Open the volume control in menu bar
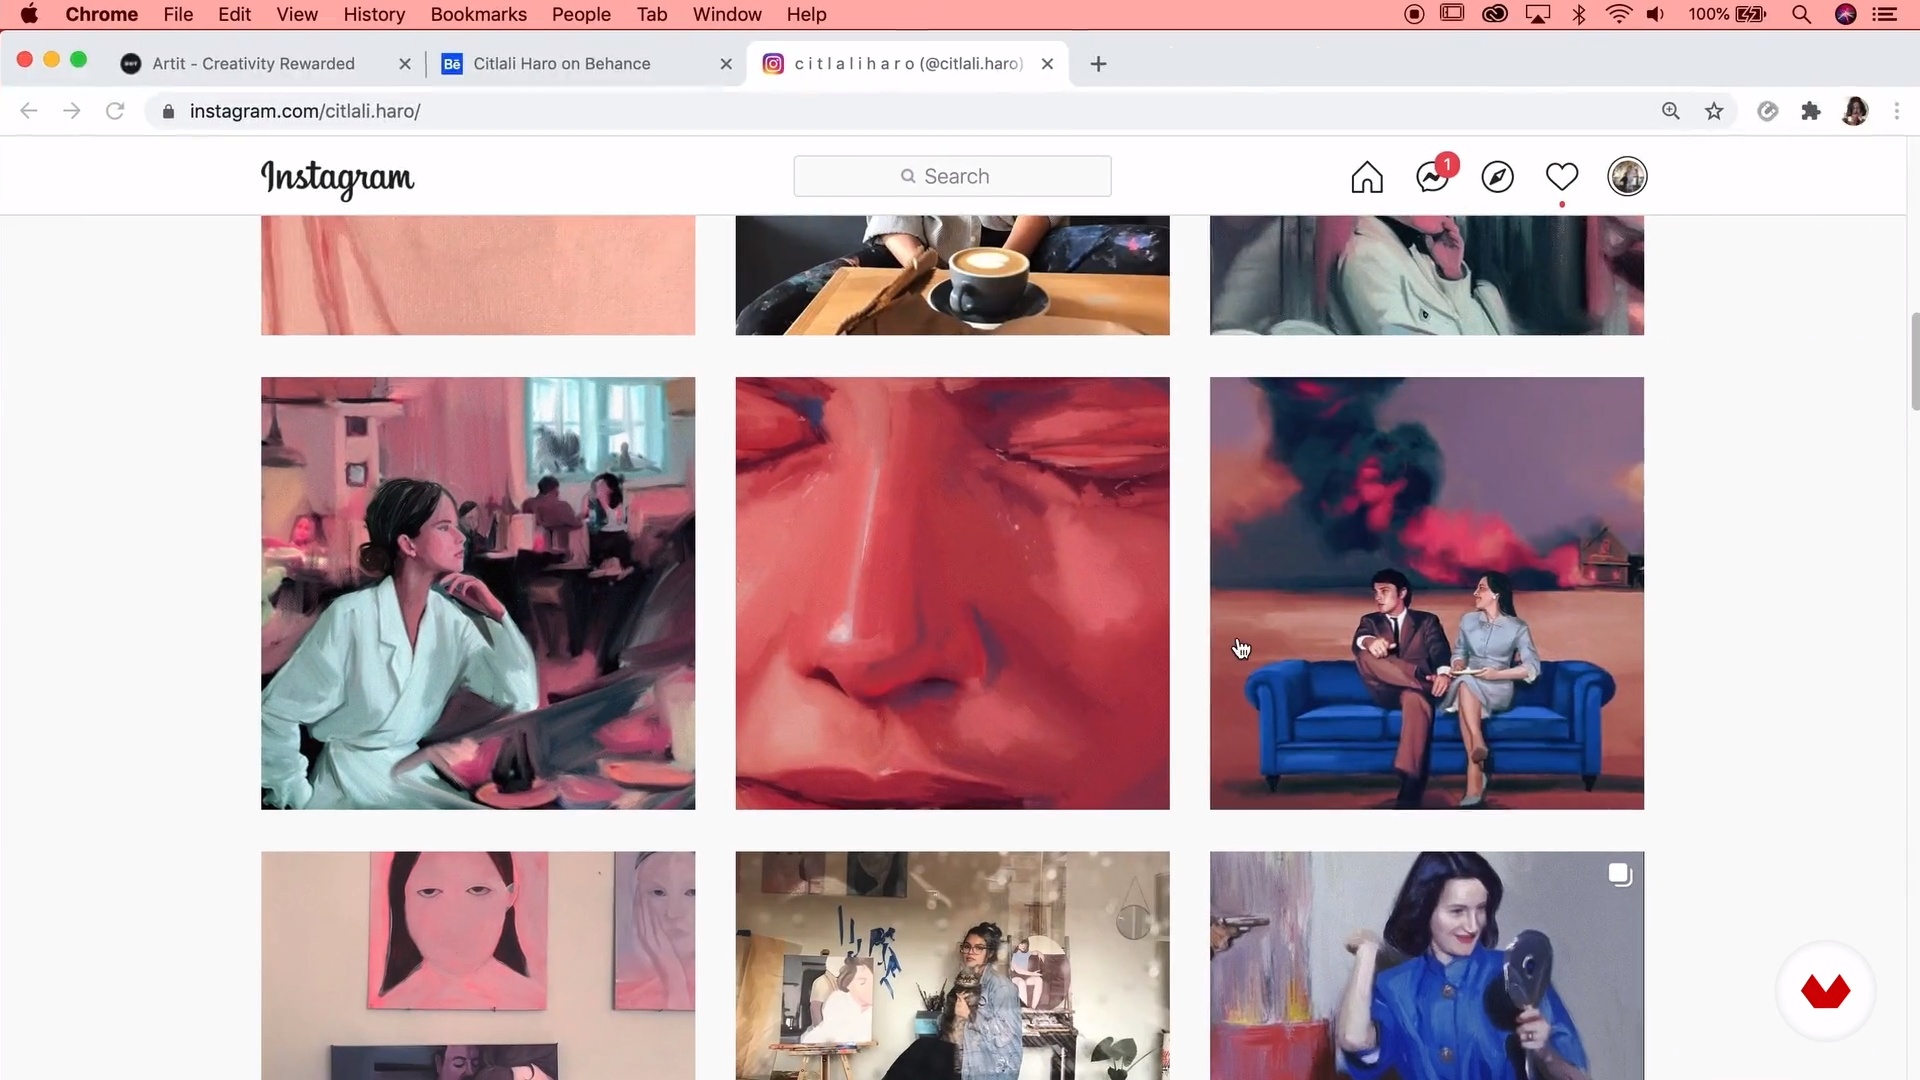1920x1080 pixels. (x=1655, y=14)
